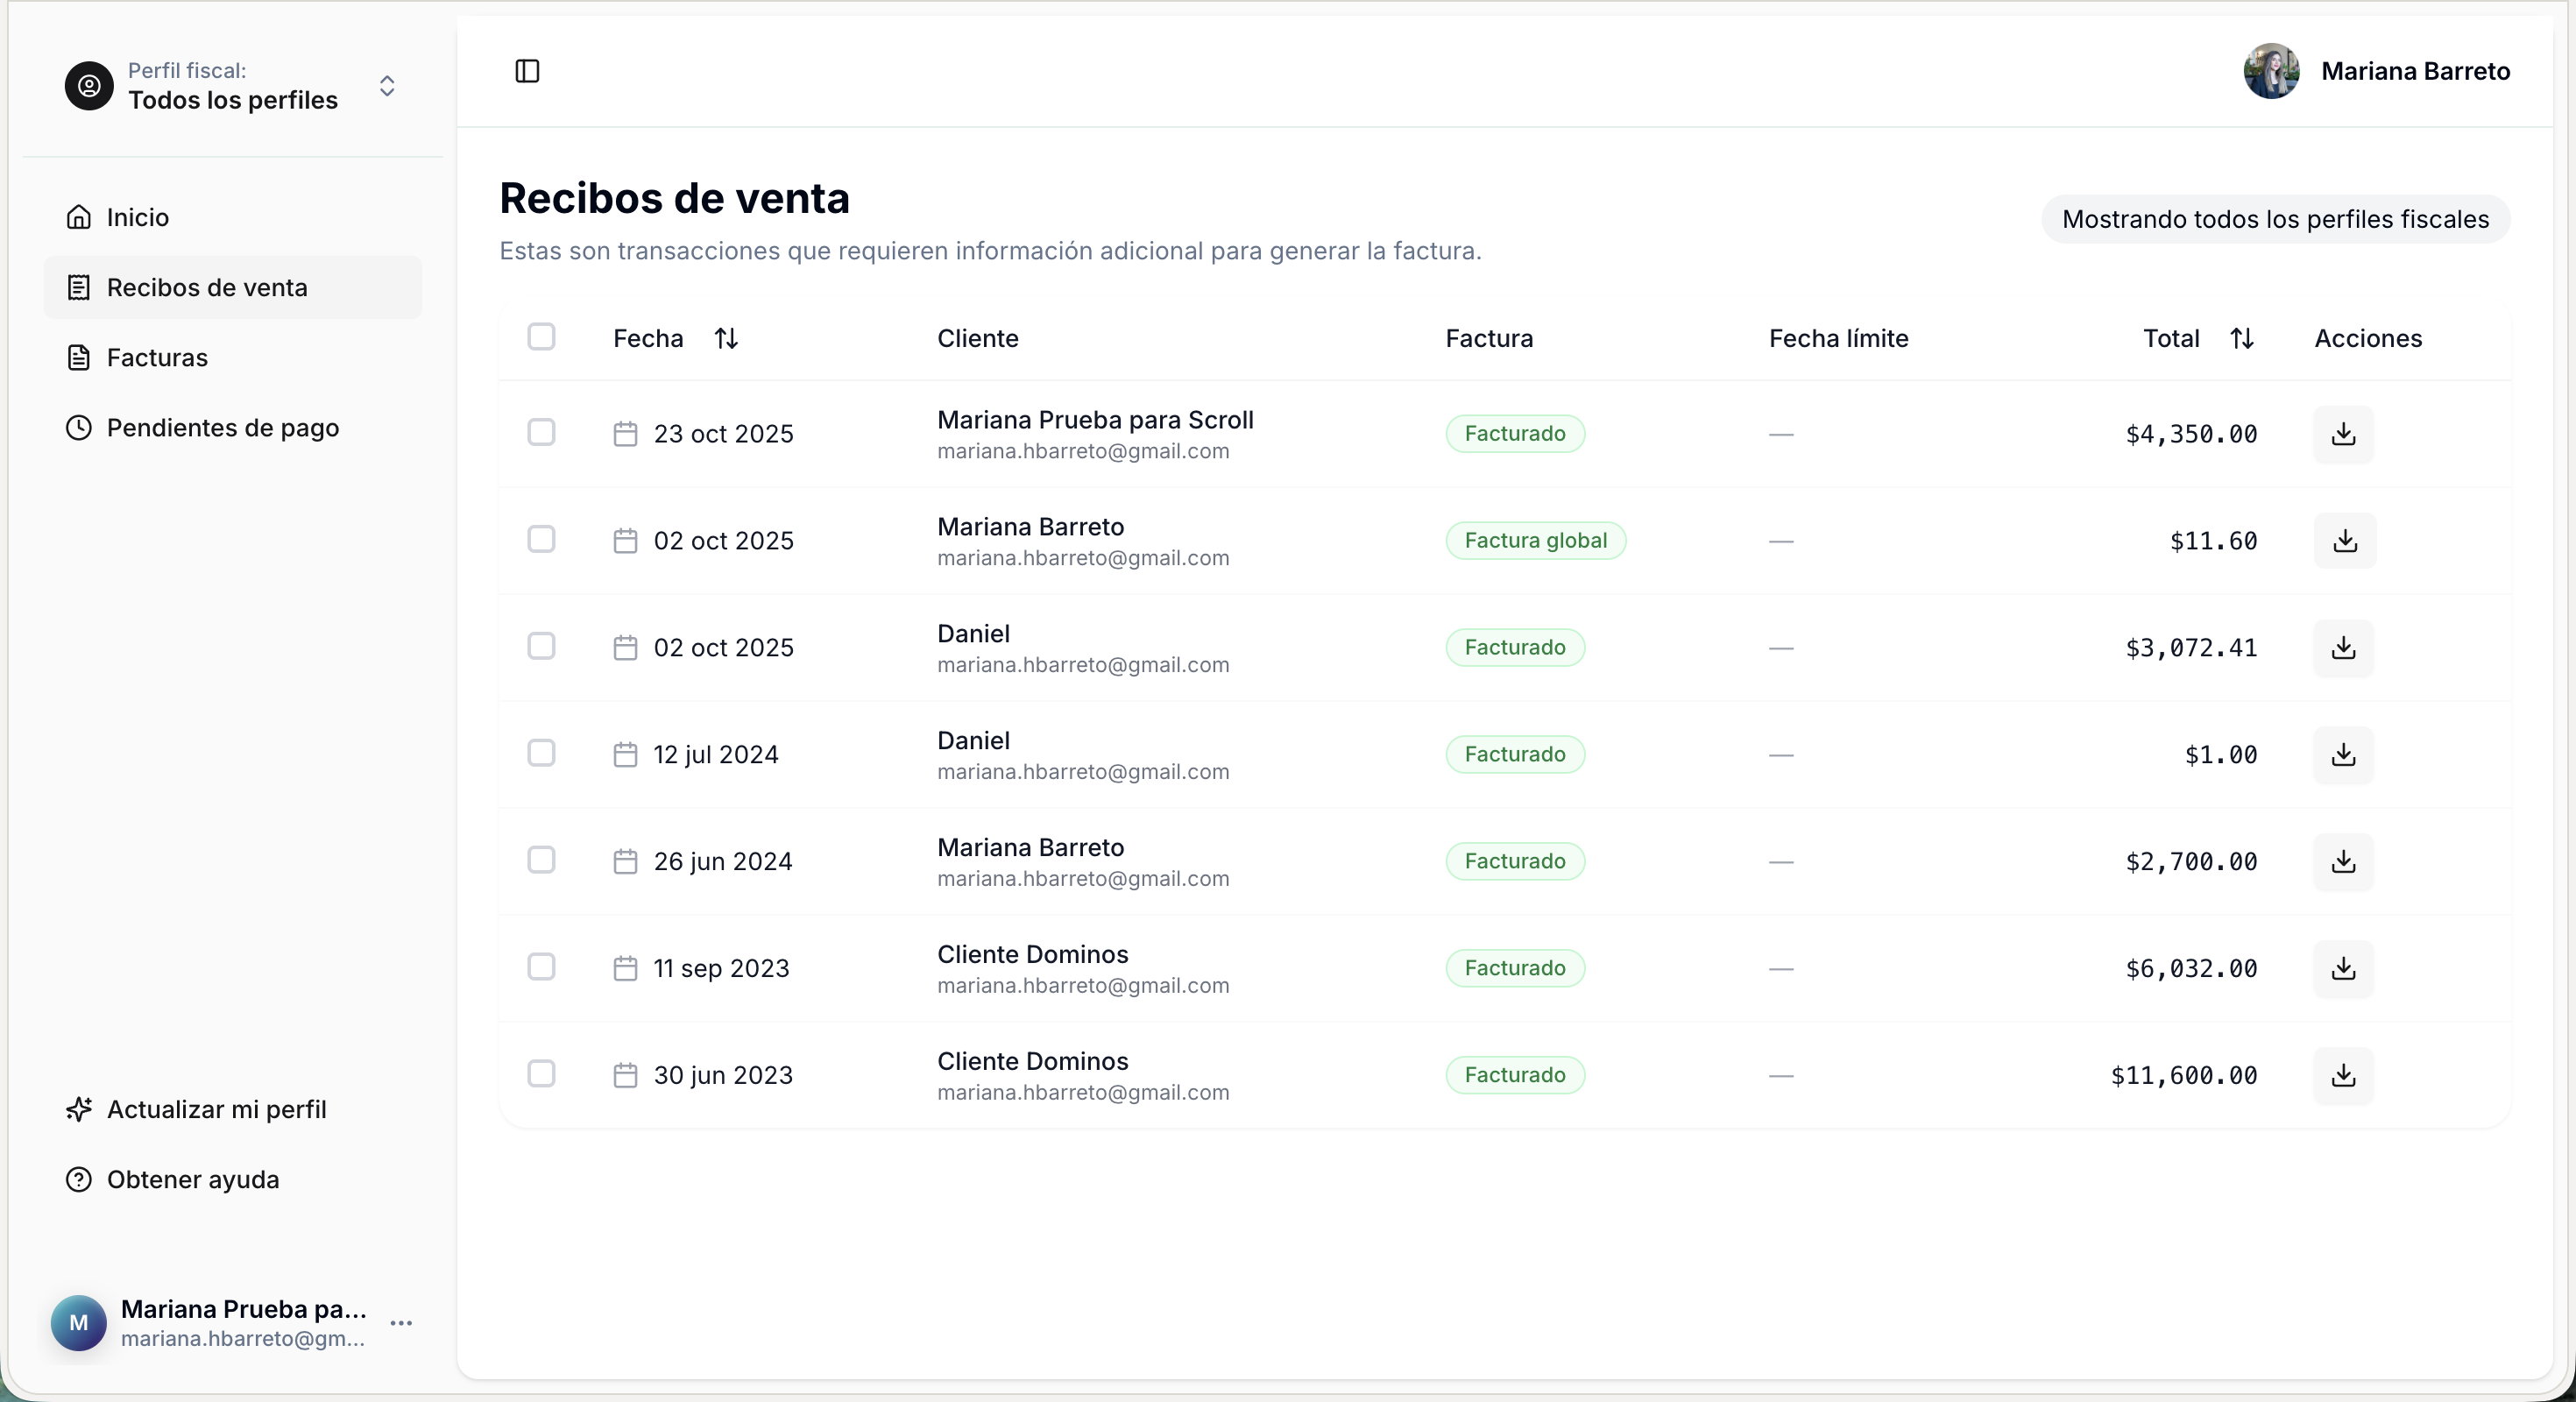Check the row for Mariana Prueba para Scroll
Viewport: 2576px width, 1402px height.
542,432
